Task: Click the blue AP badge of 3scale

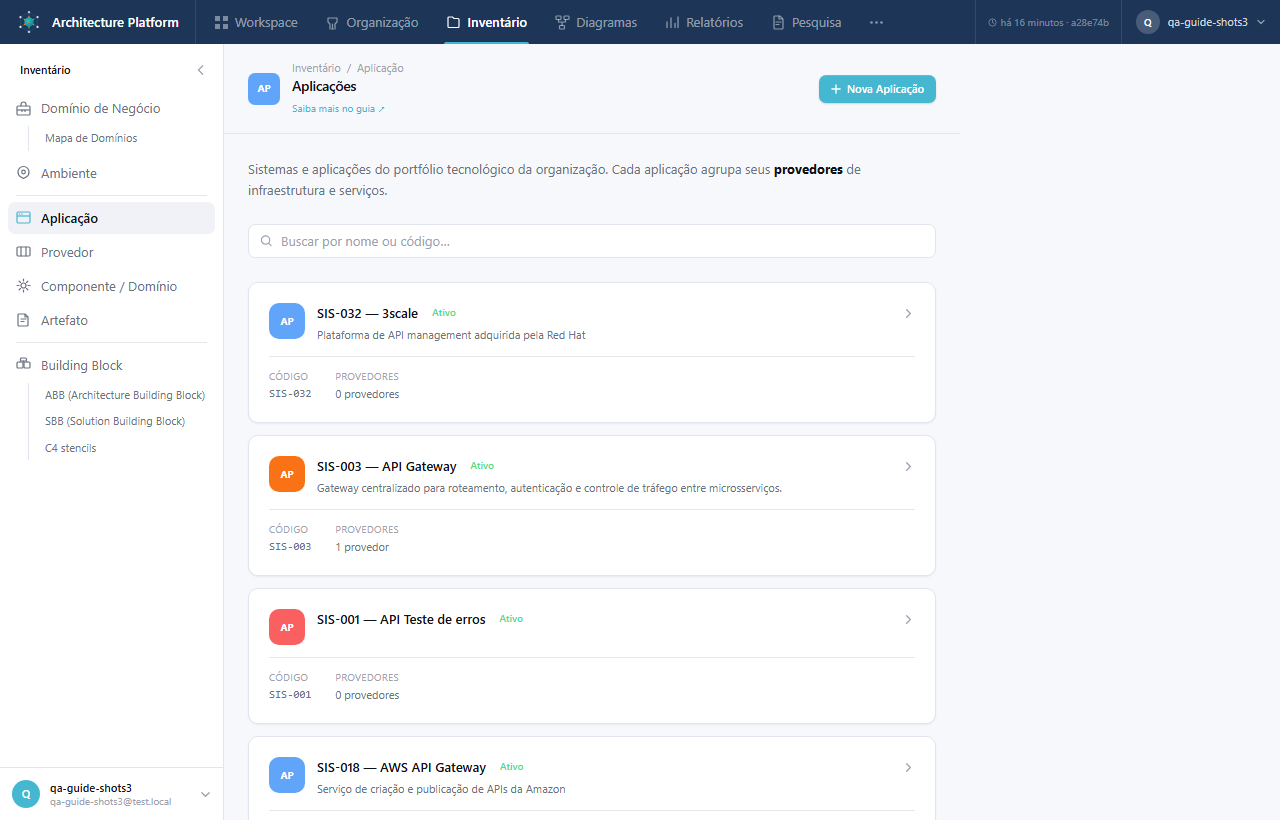Action: 287,321
